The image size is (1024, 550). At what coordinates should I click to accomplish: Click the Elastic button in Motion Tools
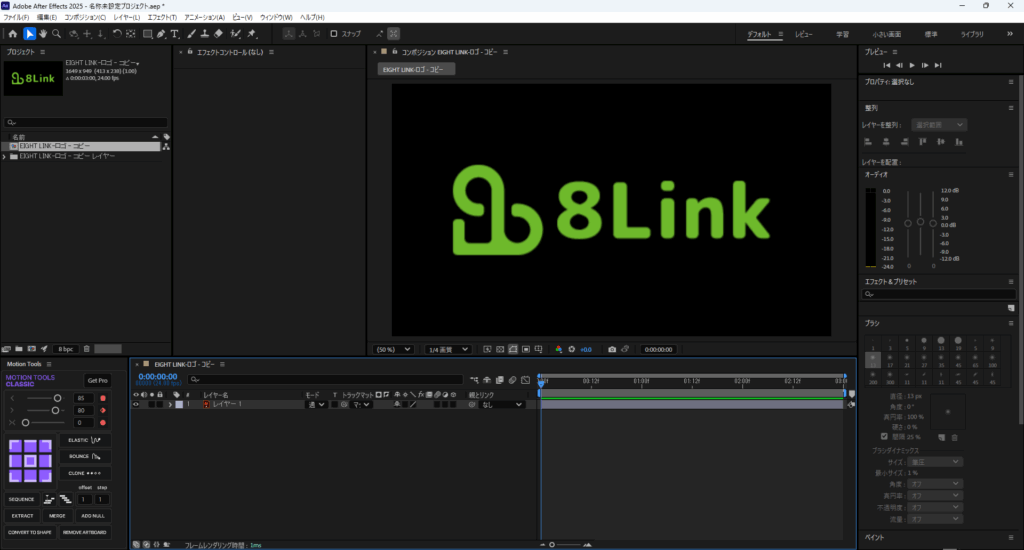(x=85, y=440)
